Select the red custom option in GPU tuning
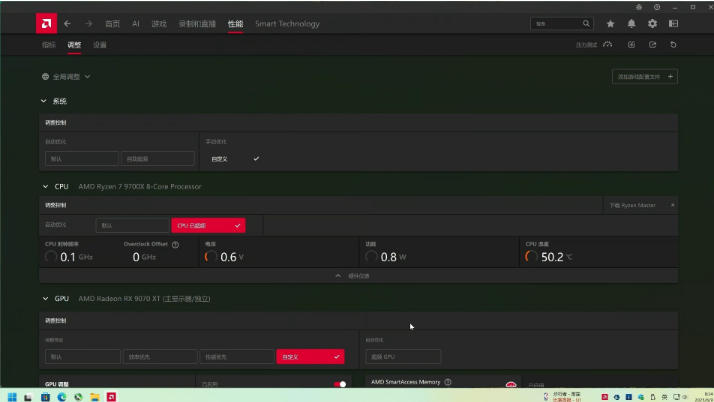Viewport: 714px width, 402px height. pos(311,356)
